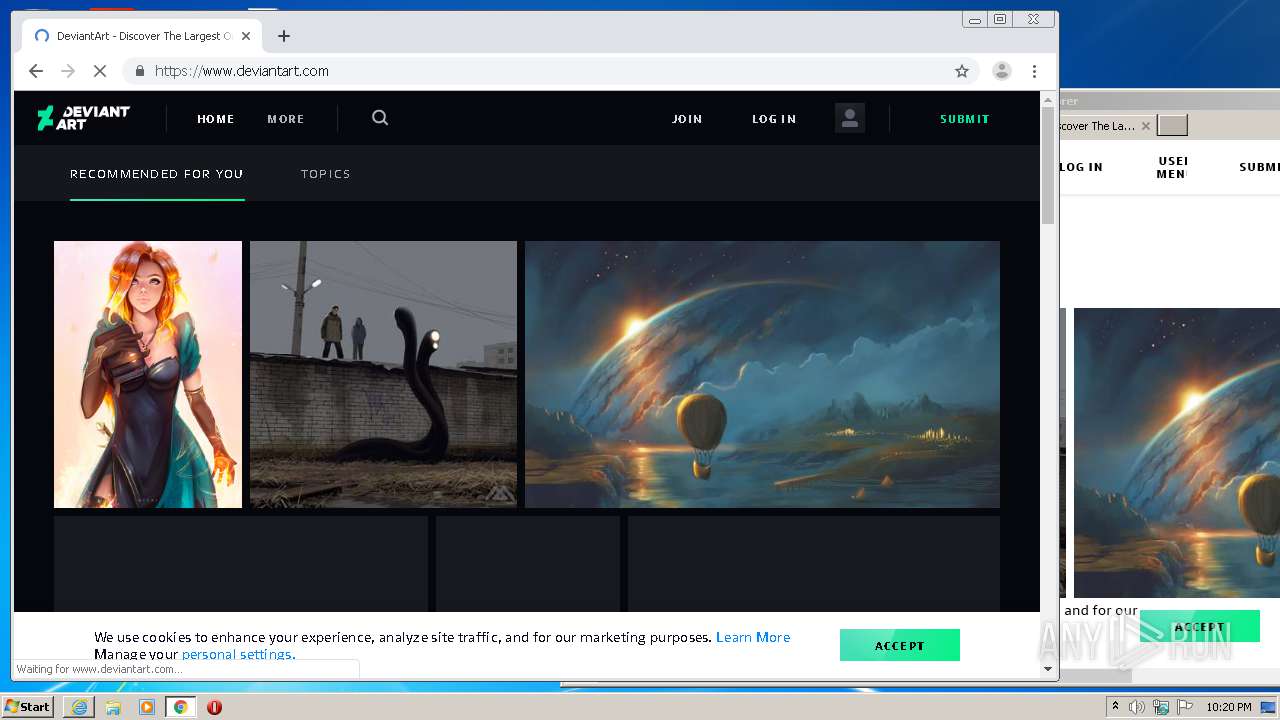Select the Chrome taskbar icon
This screenshot has height=720, width=1280.
click(x=181, y=707)
